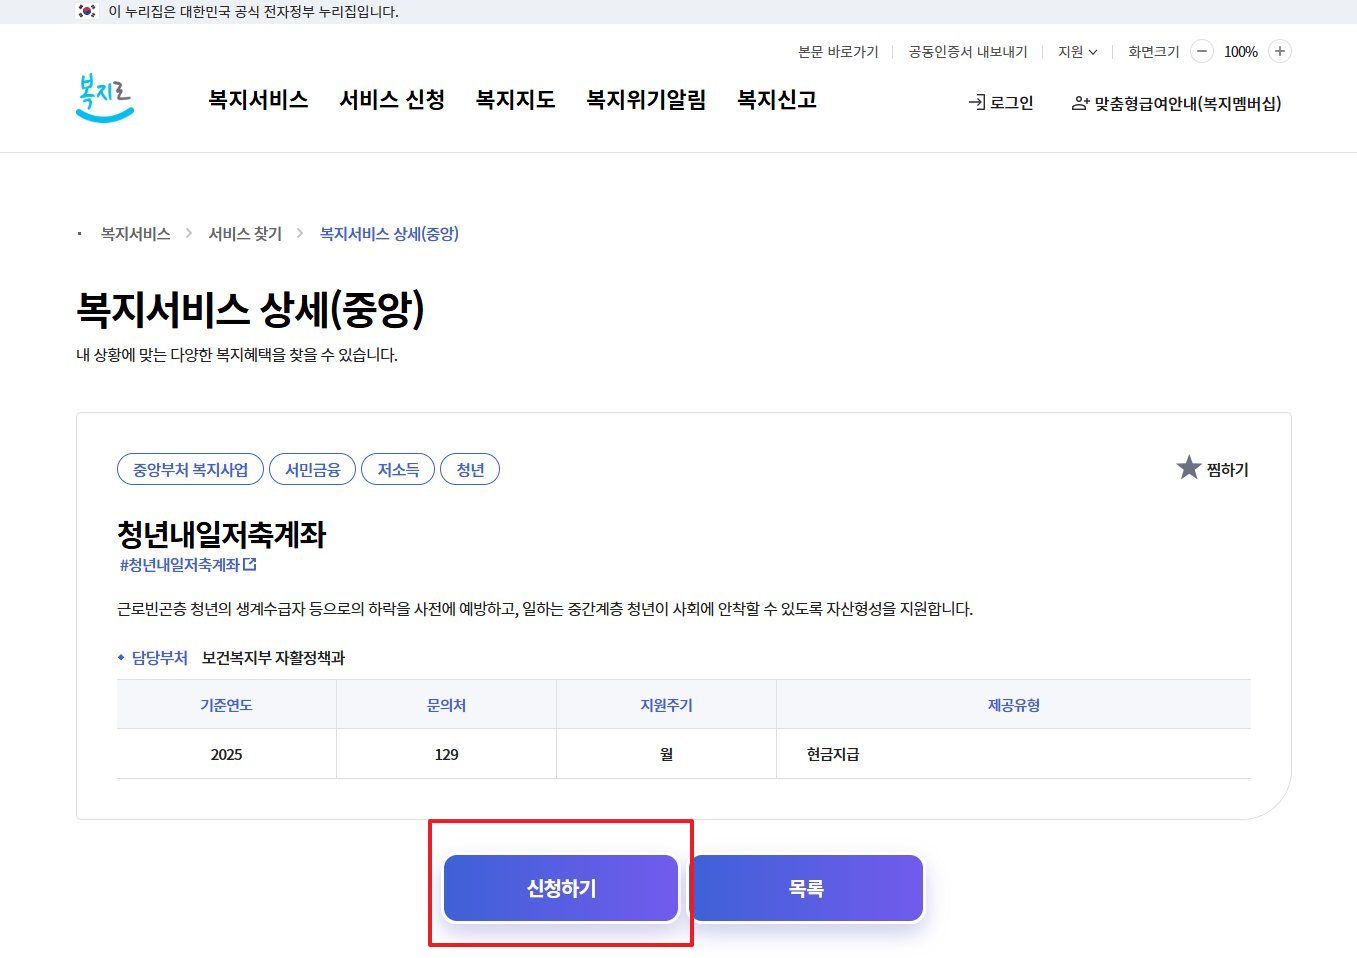Viewport: 1357px width, 958px height.
Task: Decrease screen size with minus button
Action: tap(1203, 51)
